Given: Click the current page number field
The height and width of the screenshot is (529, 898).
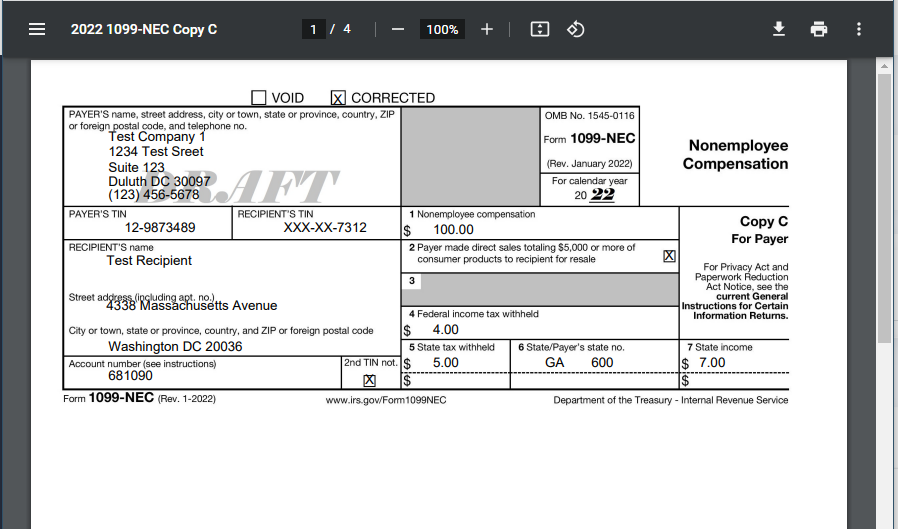Looking at the screenshot, I should click(314, 29).
